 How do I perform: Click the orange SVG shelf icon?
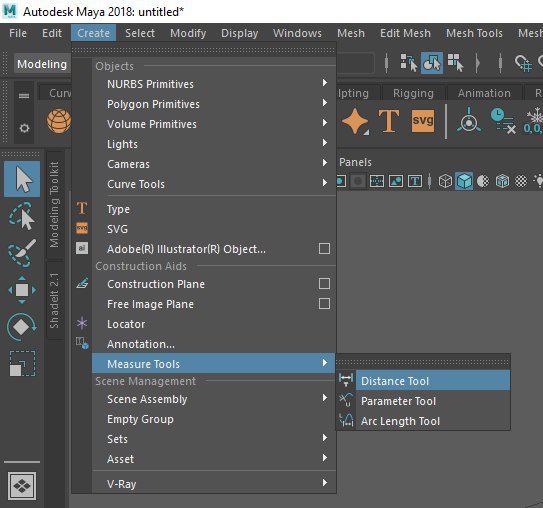423,121
